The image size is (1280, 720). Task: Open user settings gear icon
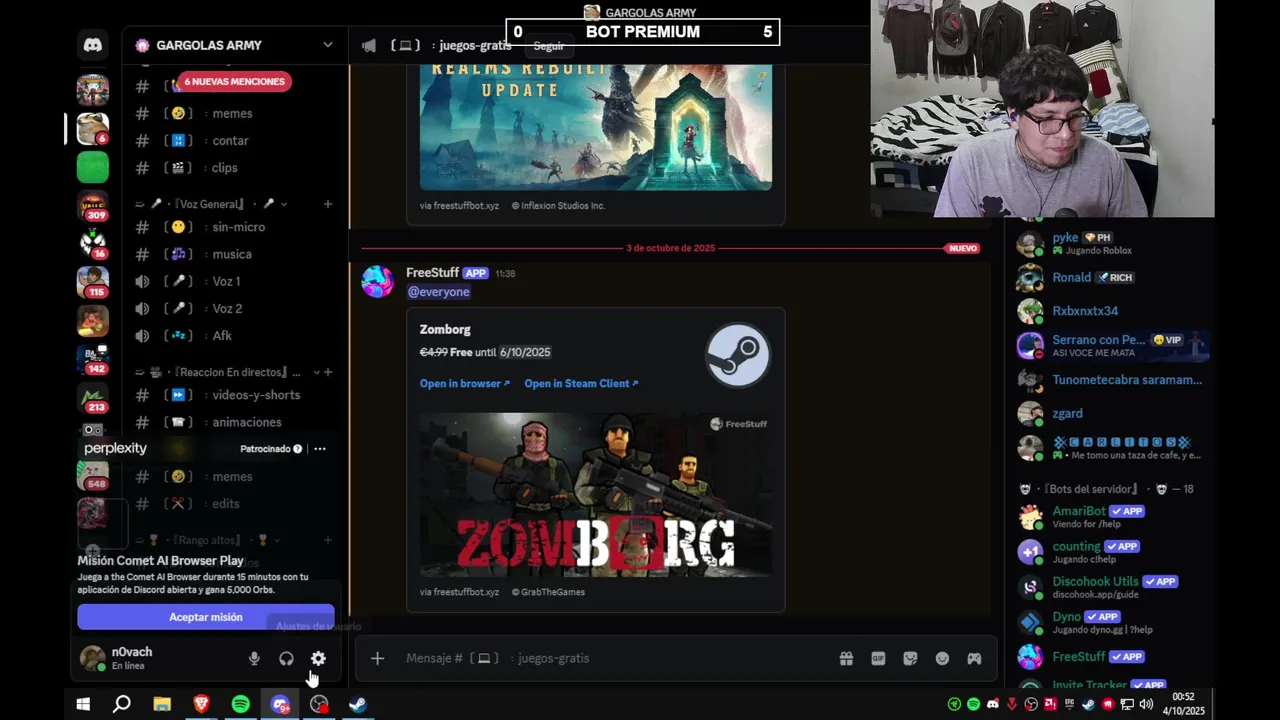(x=318, y=658)
